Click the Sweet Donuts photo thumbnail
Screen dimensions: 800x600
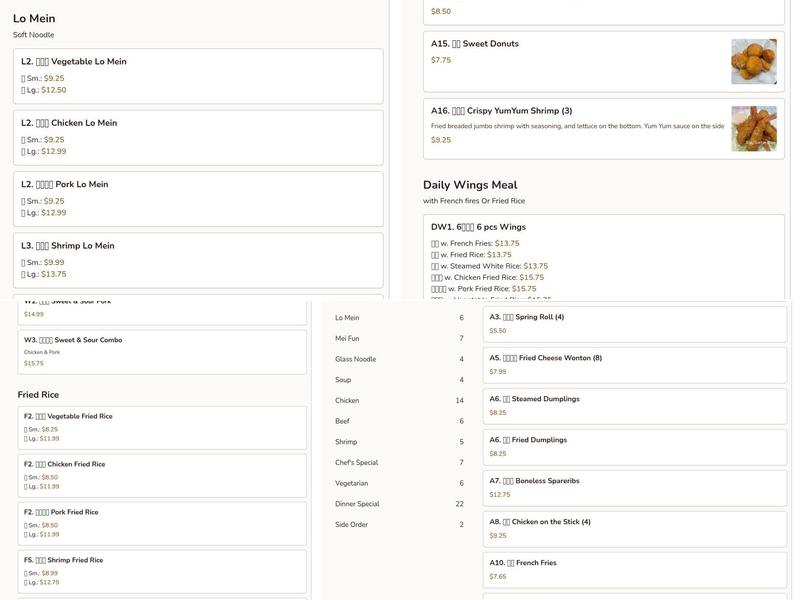[753, 61]
